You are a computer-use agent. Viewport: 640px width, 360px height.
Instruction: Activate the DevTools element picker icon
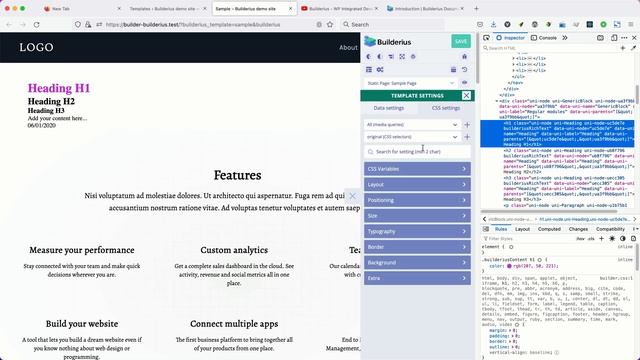pyautogui.click(x=486, y=38)
